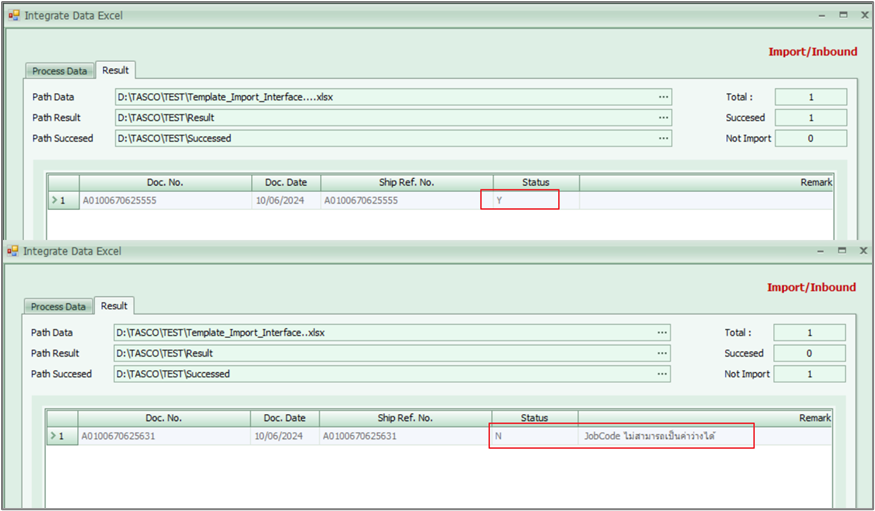Select the Result tab in lower window

click(114, 306)
